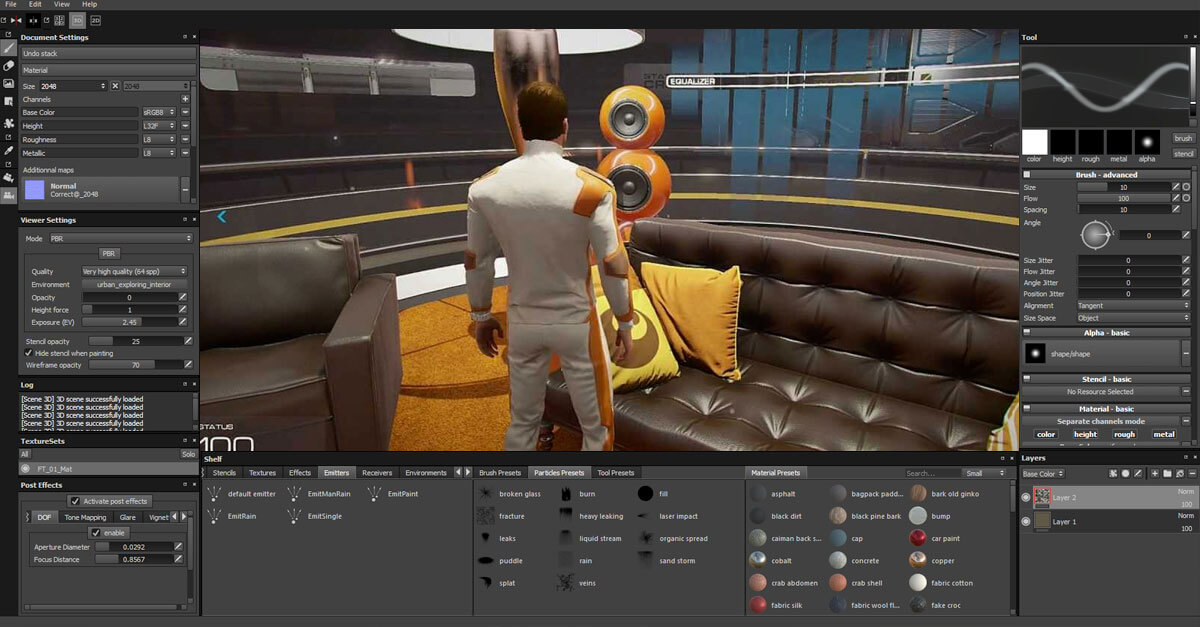
Task: Hide Layer 2 using its visibility toggle
Action: pyautogui.click(x=1026, y=497)
